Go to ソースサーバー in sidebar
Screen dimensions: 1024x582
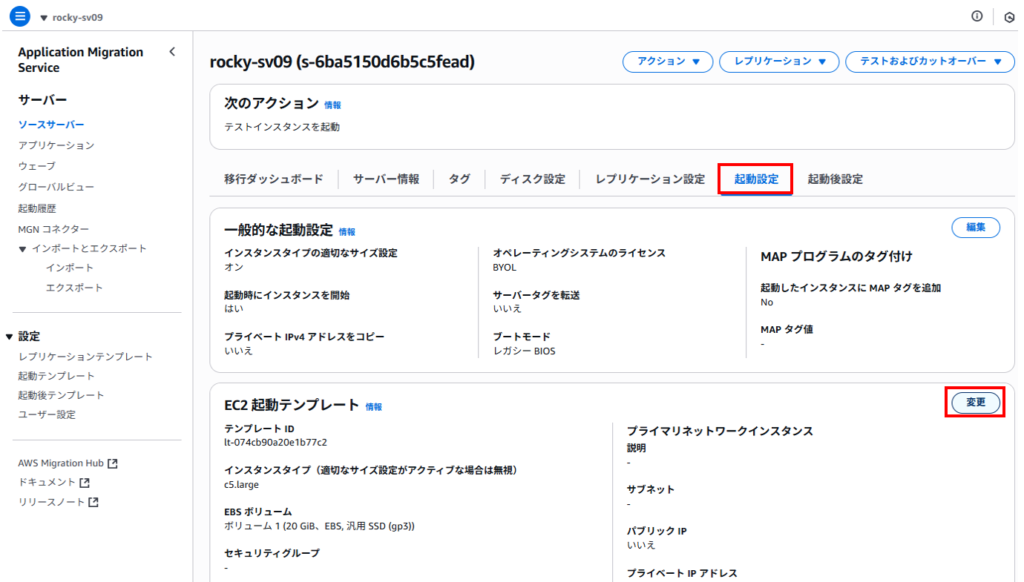51,125
